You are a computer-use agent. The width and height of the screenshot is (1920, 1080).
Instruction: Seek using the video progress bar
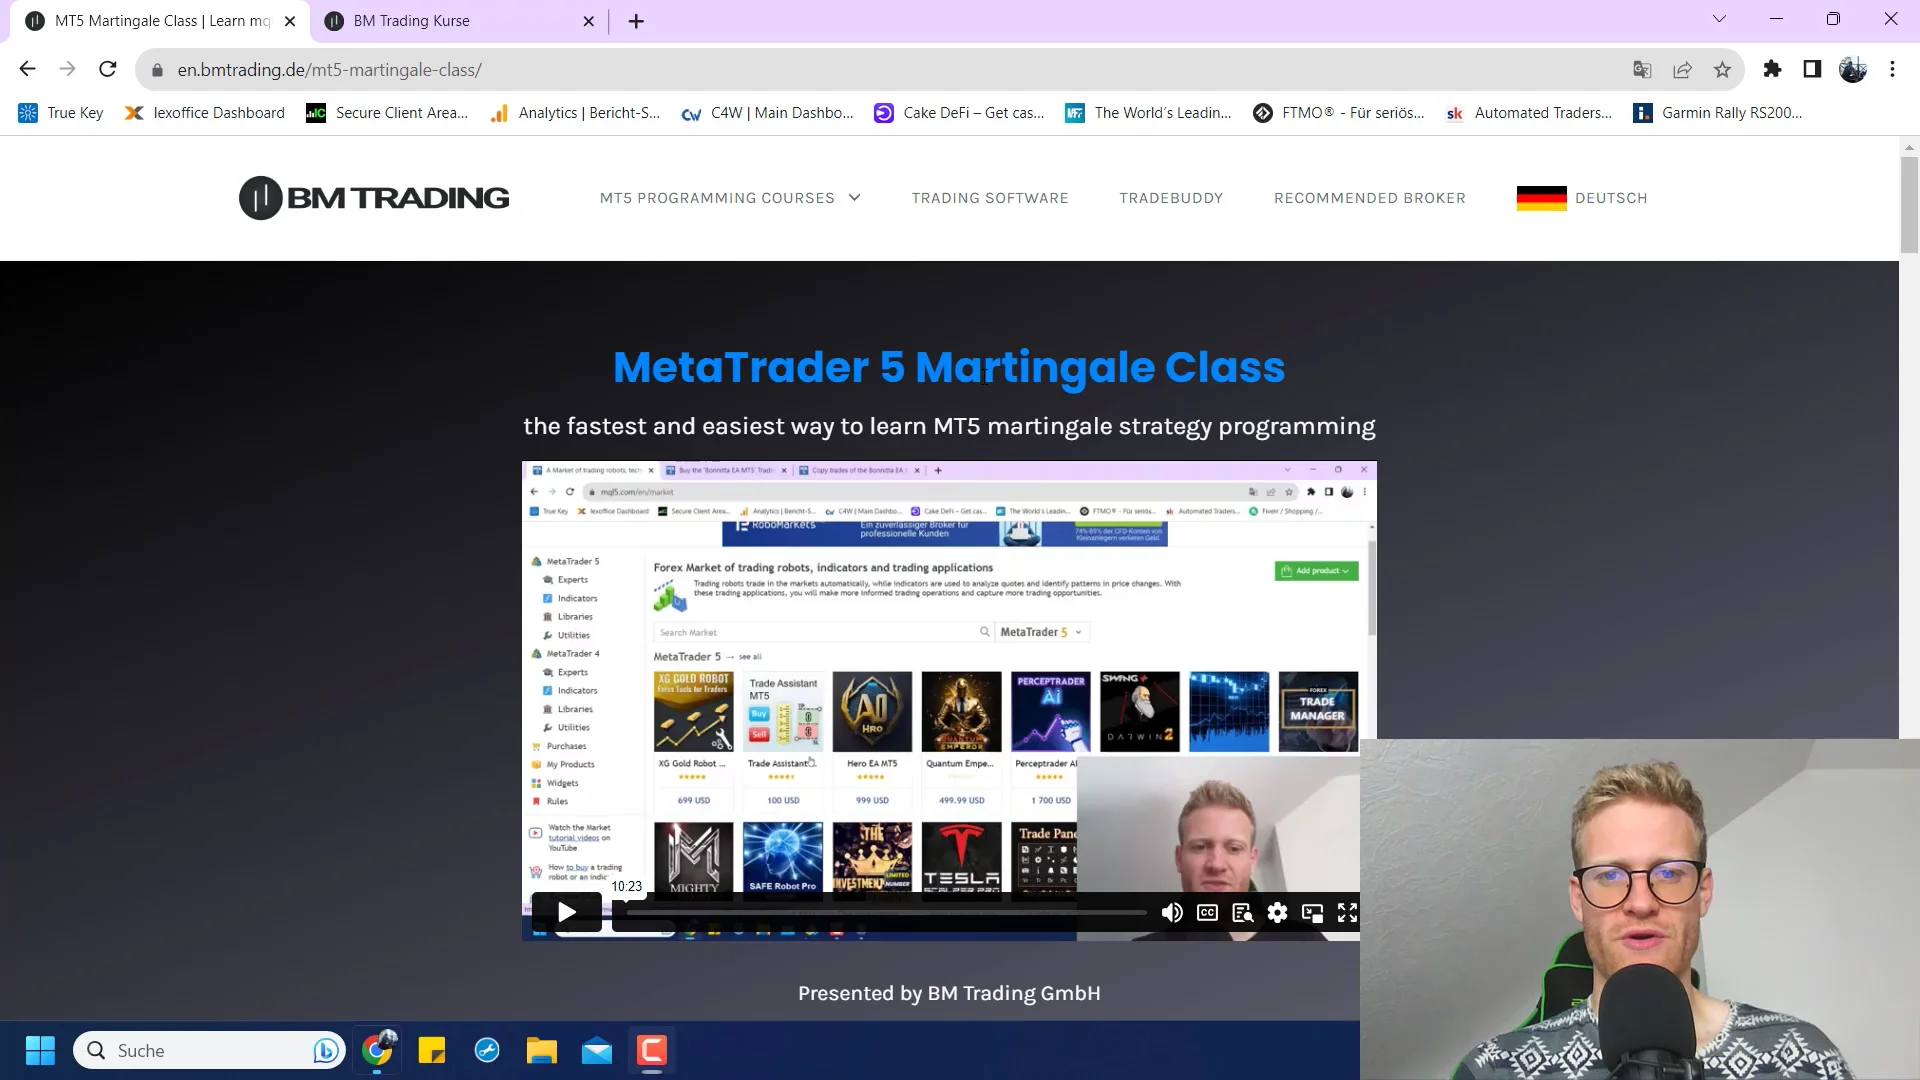tap(884, 912)
